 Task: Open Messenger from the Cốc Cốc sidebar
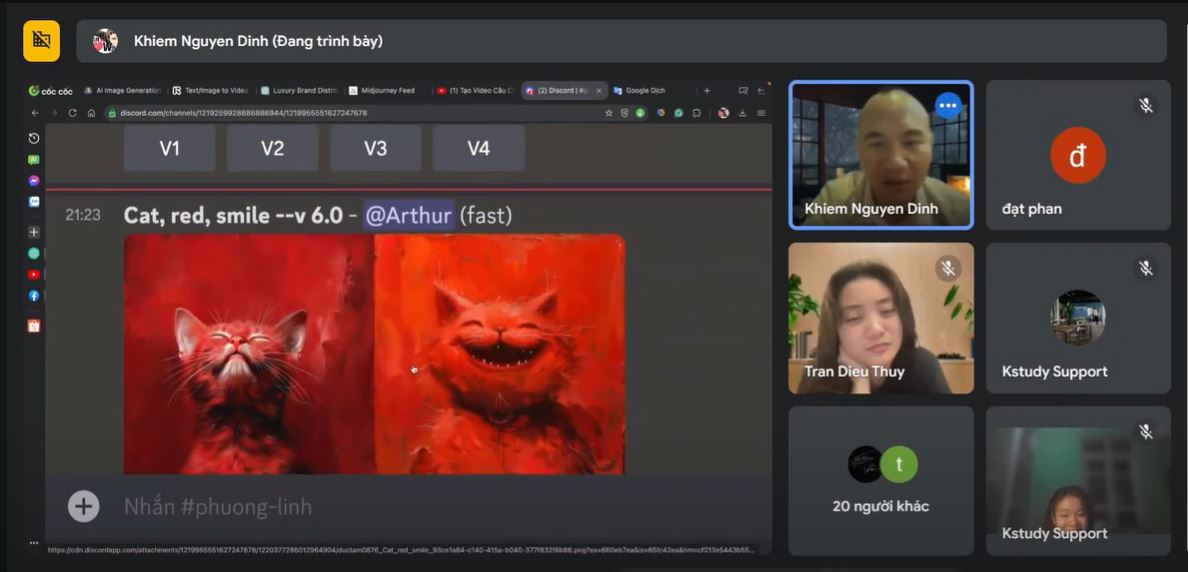point(34,181)
